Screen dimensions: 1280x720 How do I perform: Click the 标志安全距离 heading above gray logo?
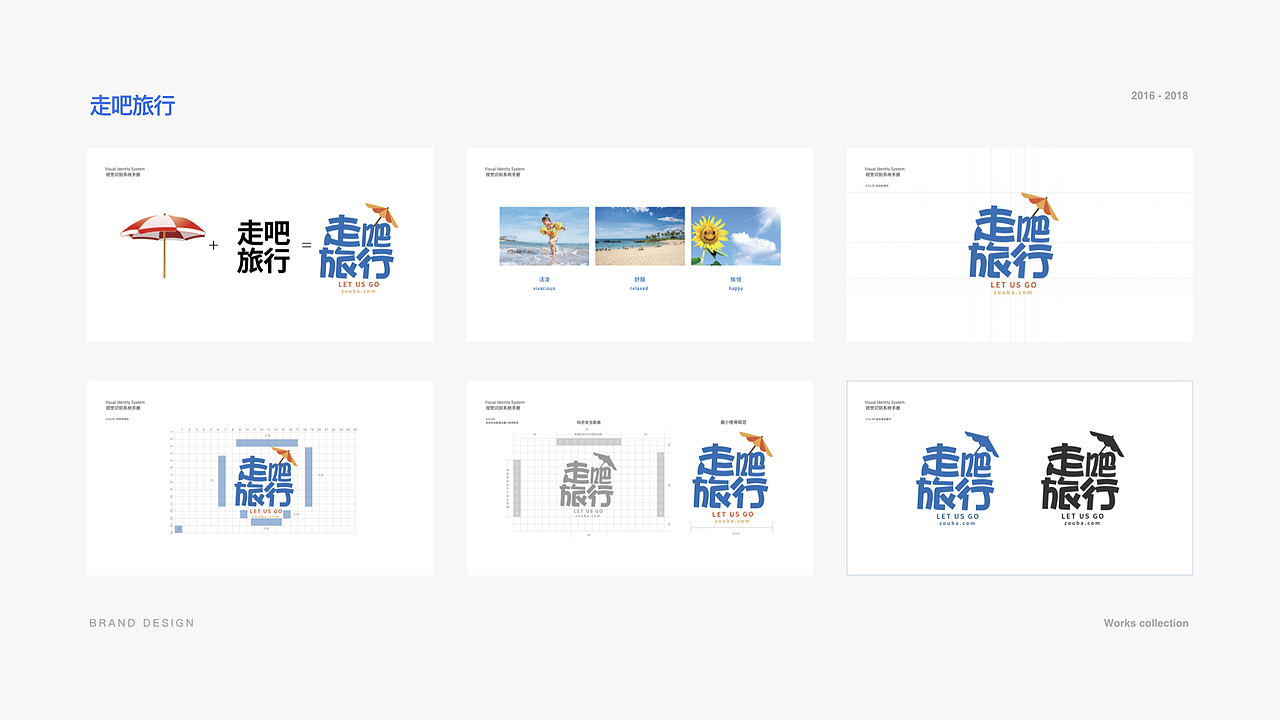click(x=588, y=423)
